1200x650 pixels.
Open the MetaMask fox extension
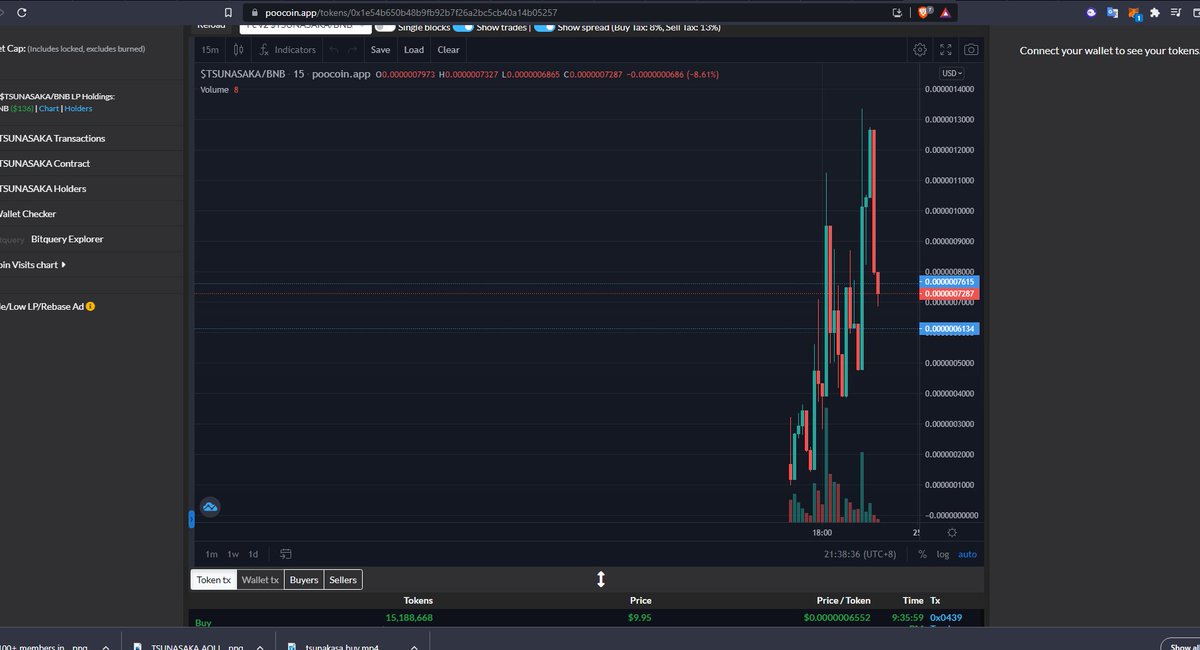click(x=1135, y=12)
